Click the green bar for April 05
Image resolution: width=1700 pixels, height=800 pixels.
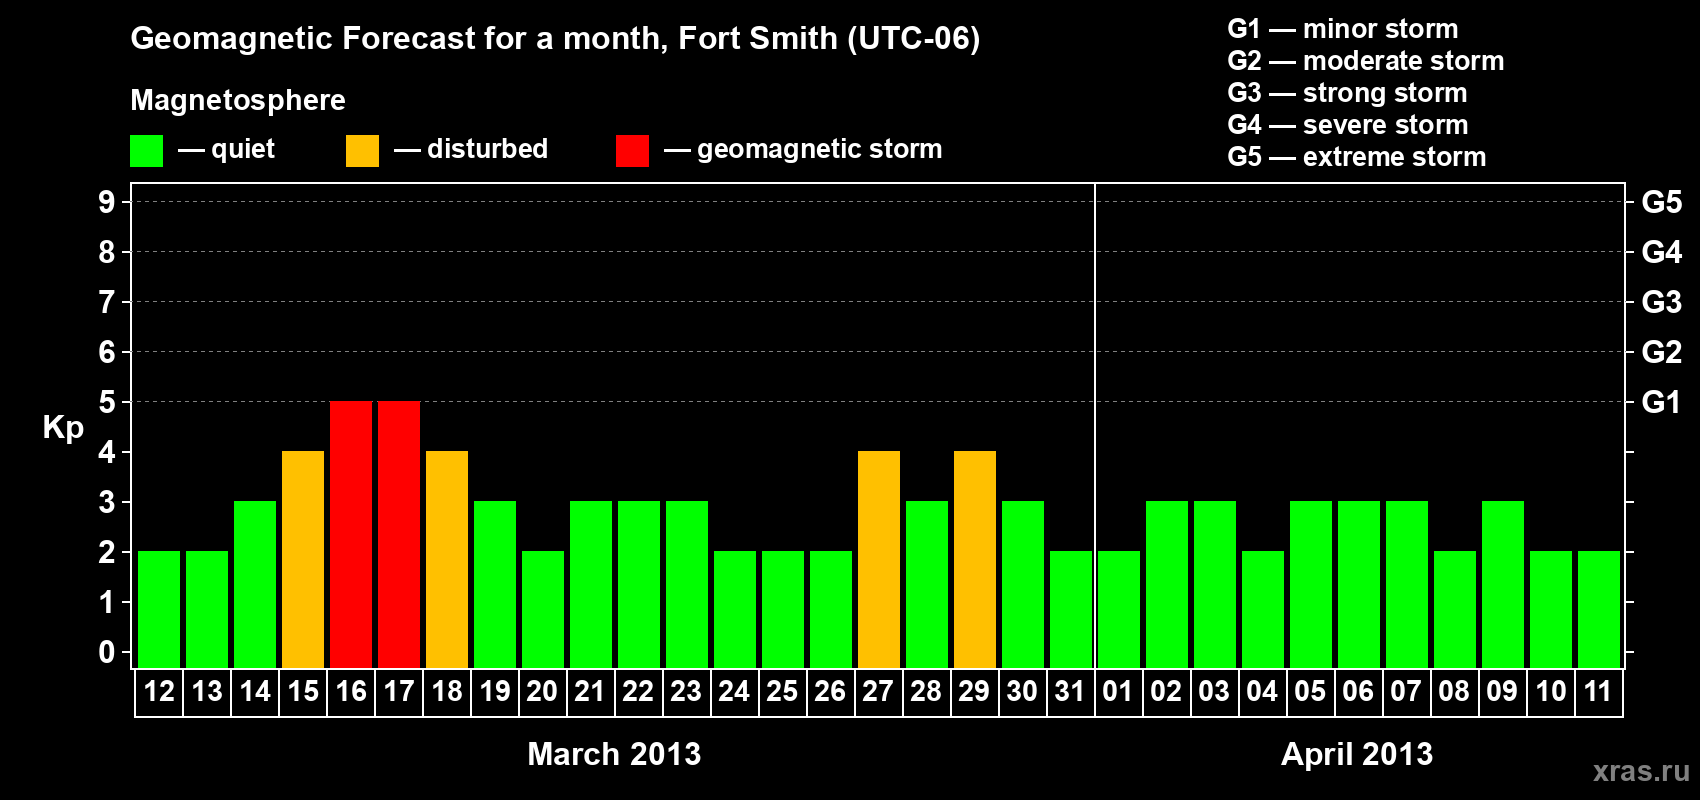[x=1311, y=584]
